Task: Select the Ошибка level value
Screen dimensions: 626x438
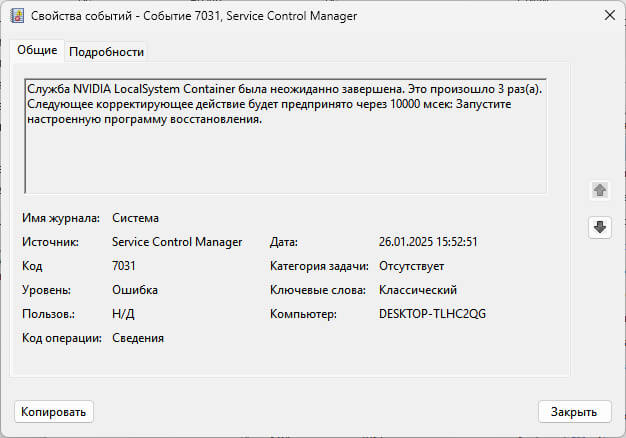Action: (135, 290)
